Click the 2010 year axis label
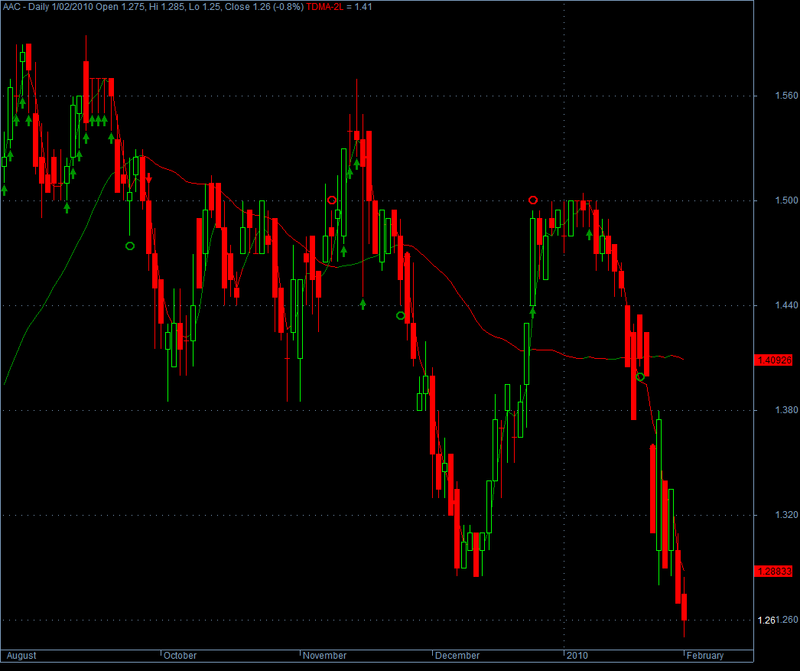This screenshot has height=671, width=800. 578,656
